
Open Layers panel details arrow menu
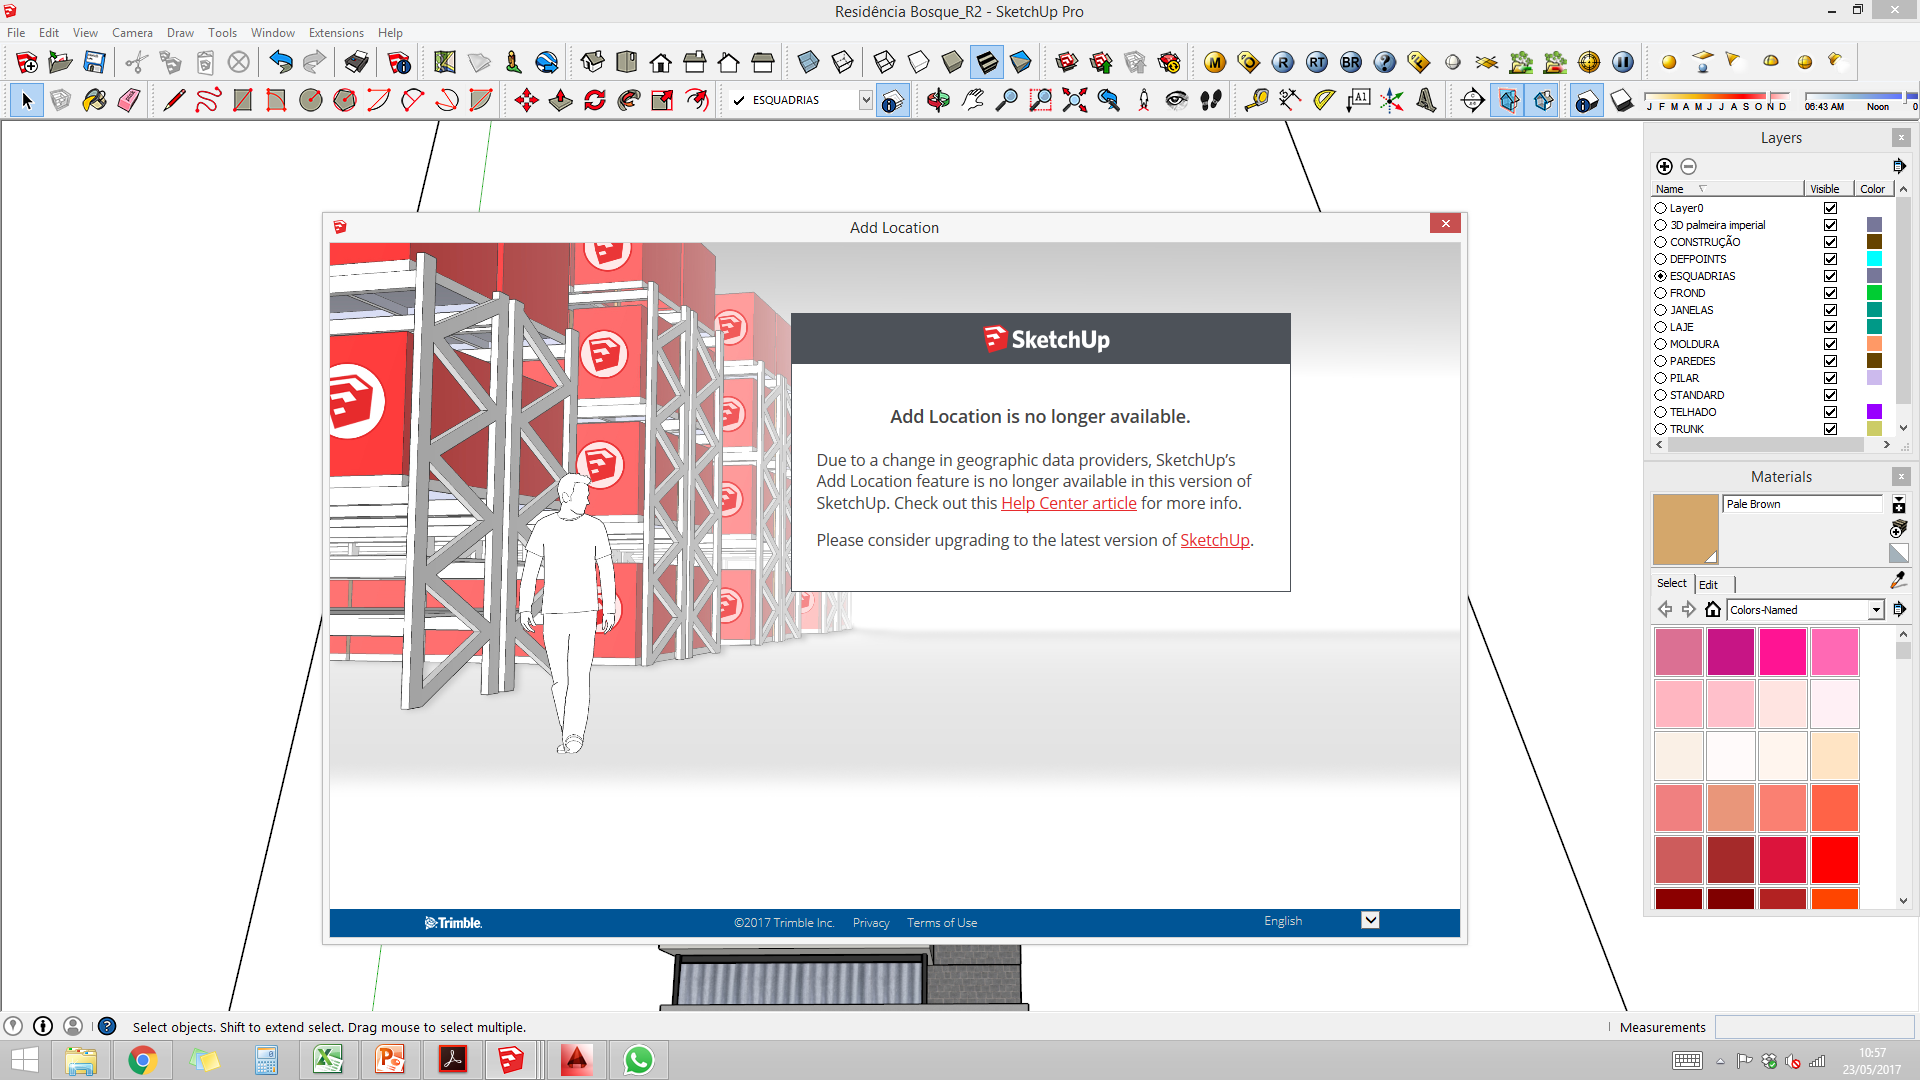coord(1899,166)
